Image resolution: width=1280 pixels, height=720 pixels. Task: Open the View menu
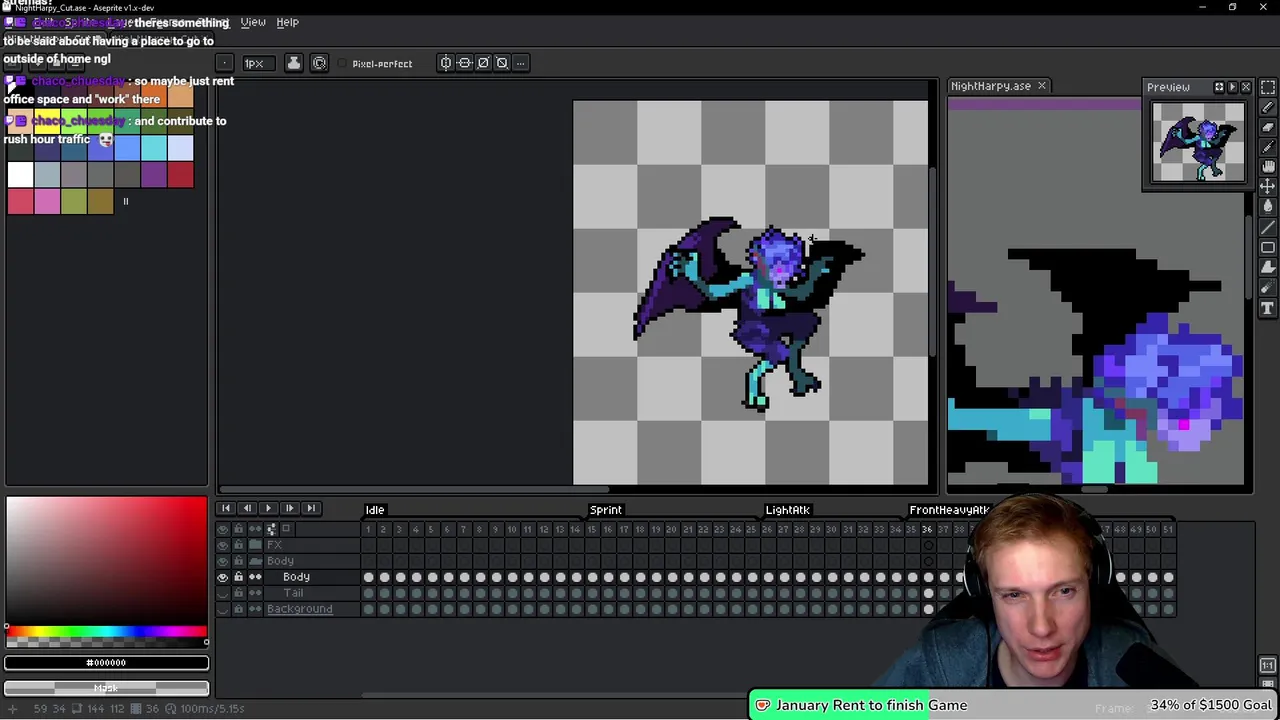[x=253, y=22]
